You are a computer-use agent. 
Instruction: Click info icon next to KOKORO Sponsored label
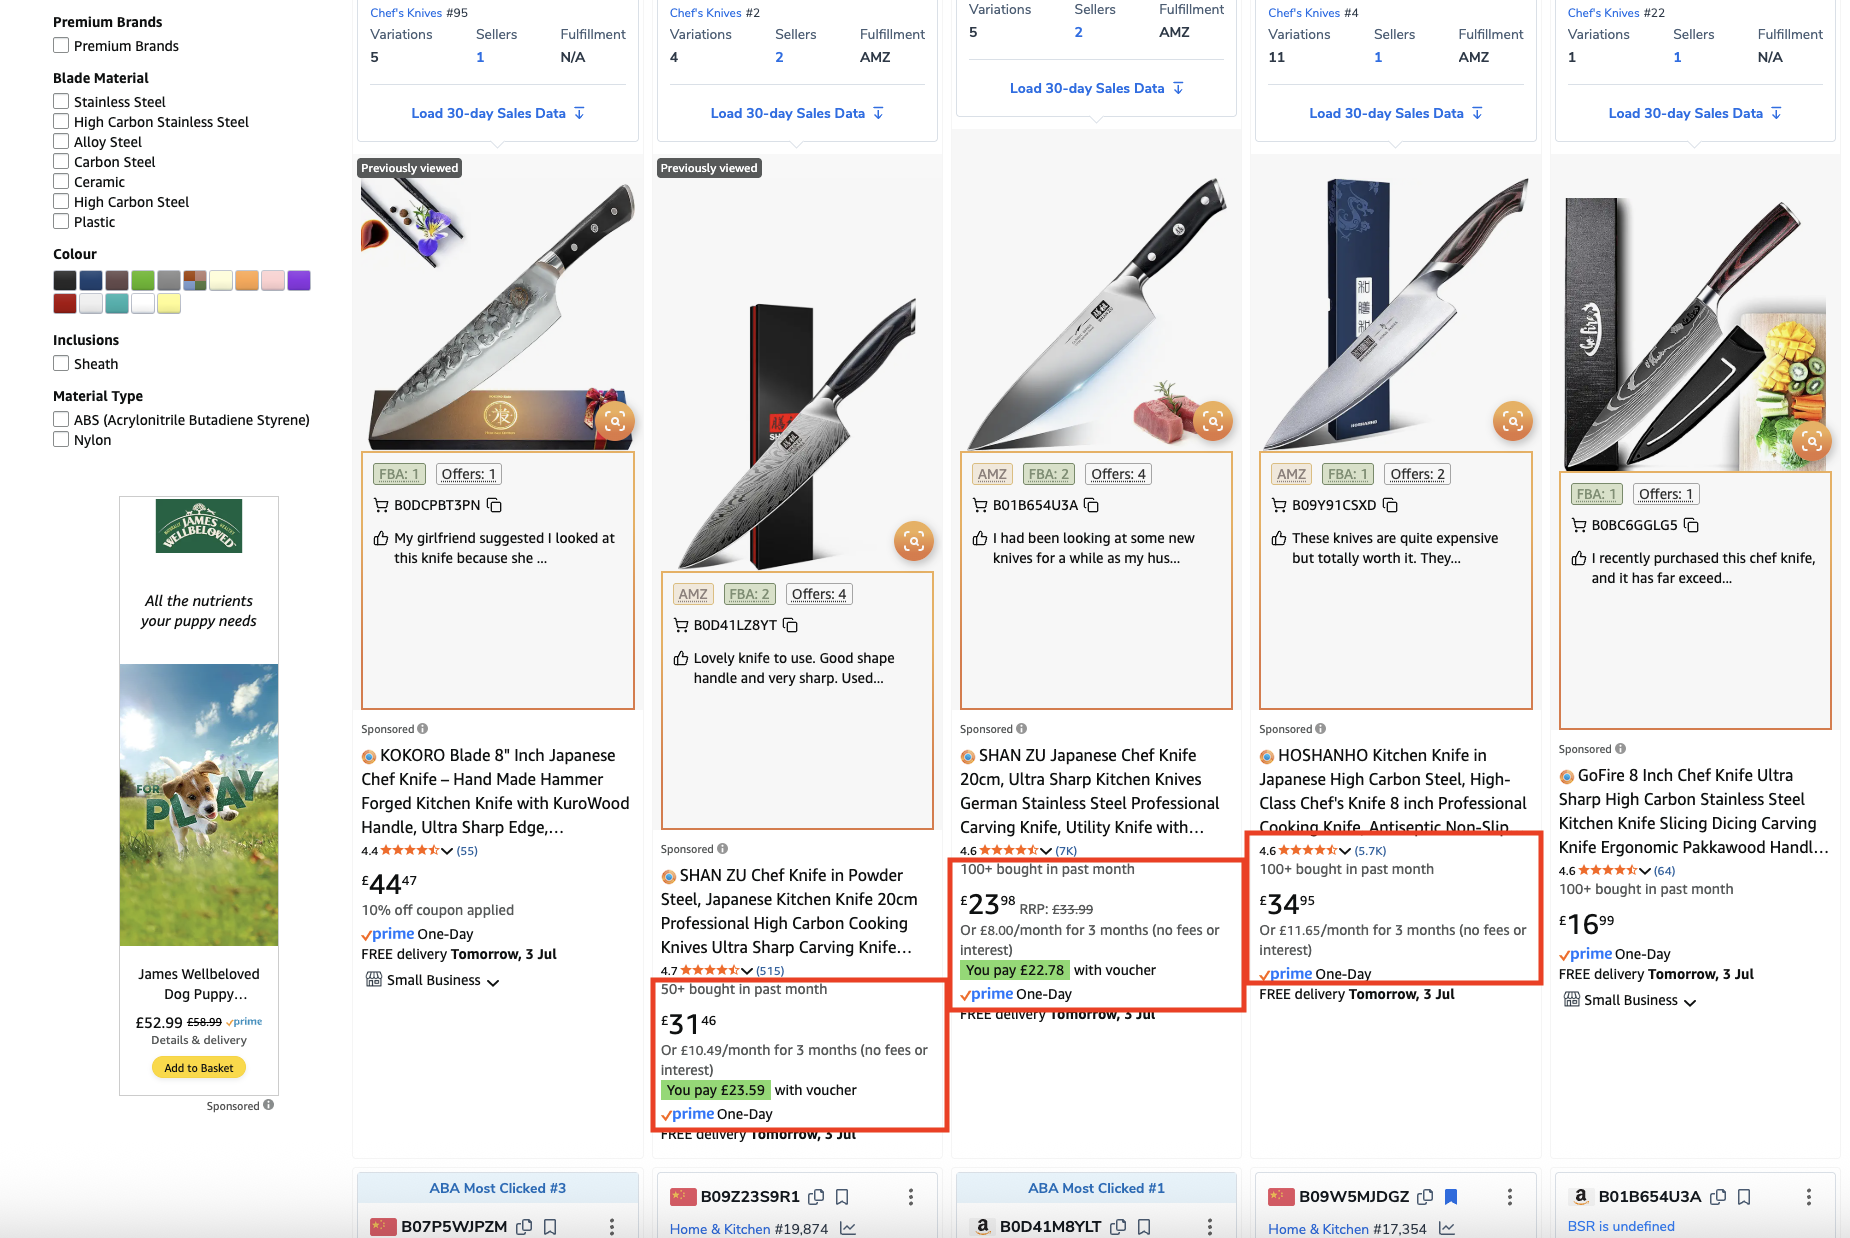tap(423, 729)
